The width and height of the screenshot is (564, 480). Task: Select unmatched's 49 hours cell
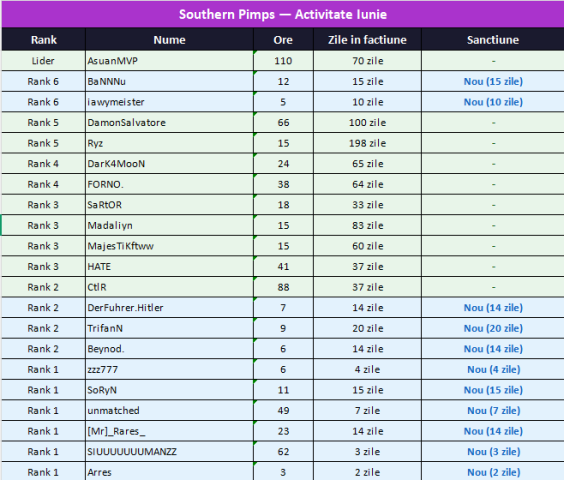(x=283, y=411)
